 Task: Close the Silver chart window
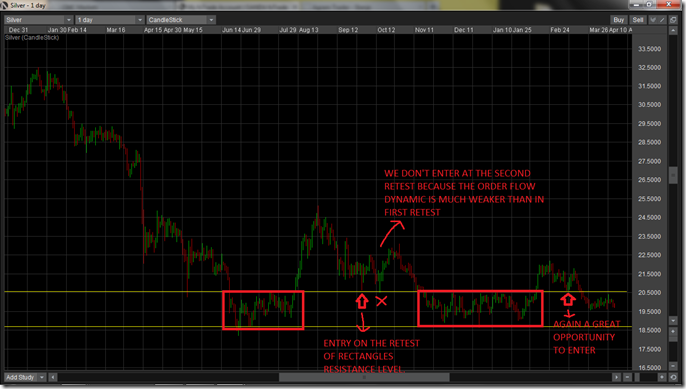click(668, 4)
